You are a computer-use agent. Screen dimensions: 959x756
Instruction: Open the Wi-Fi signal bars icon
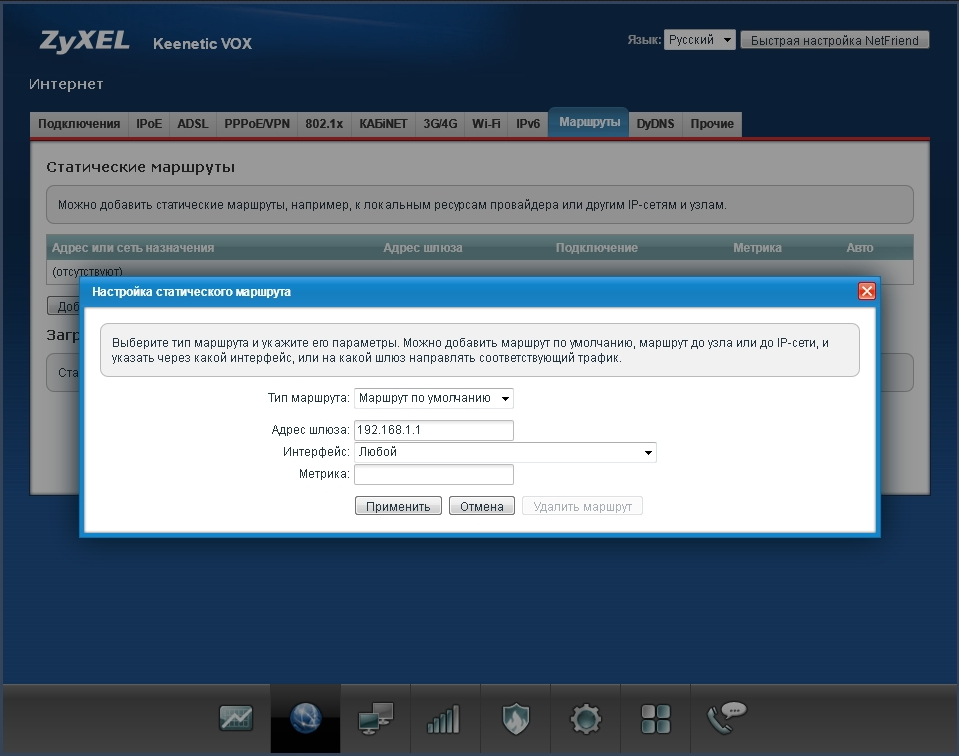coord(444,718)
